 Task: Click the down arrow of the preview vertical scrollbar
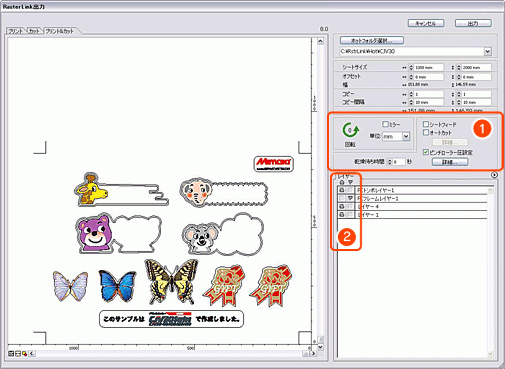320,347
